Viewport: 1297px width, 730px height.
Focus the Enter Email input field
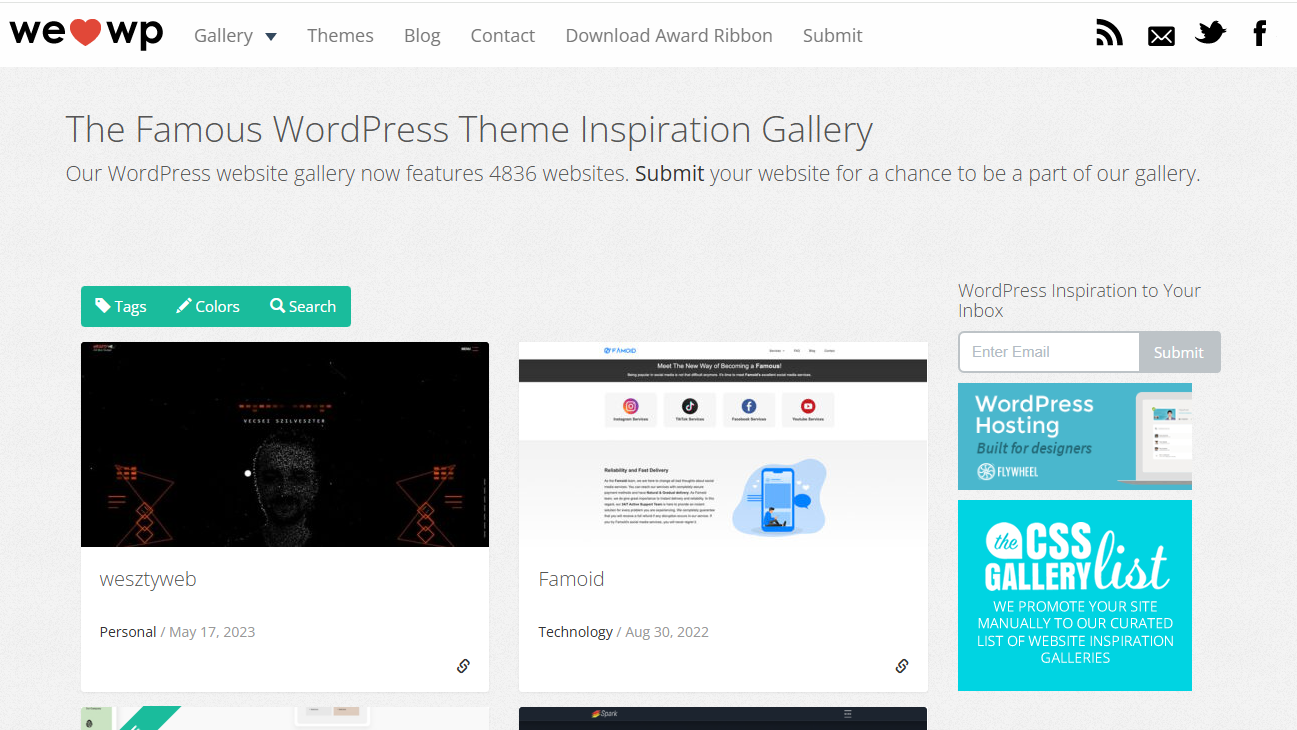[1048, 352]
